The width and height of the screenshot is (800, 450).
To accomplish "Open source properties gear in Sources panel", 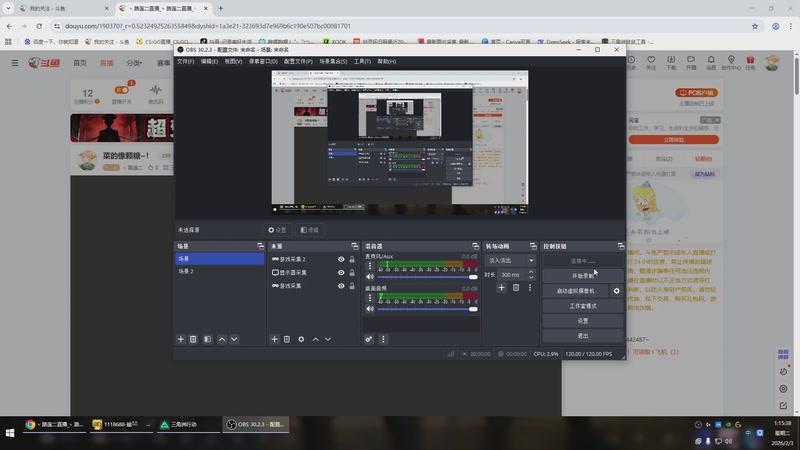I will tap(301, 339).
